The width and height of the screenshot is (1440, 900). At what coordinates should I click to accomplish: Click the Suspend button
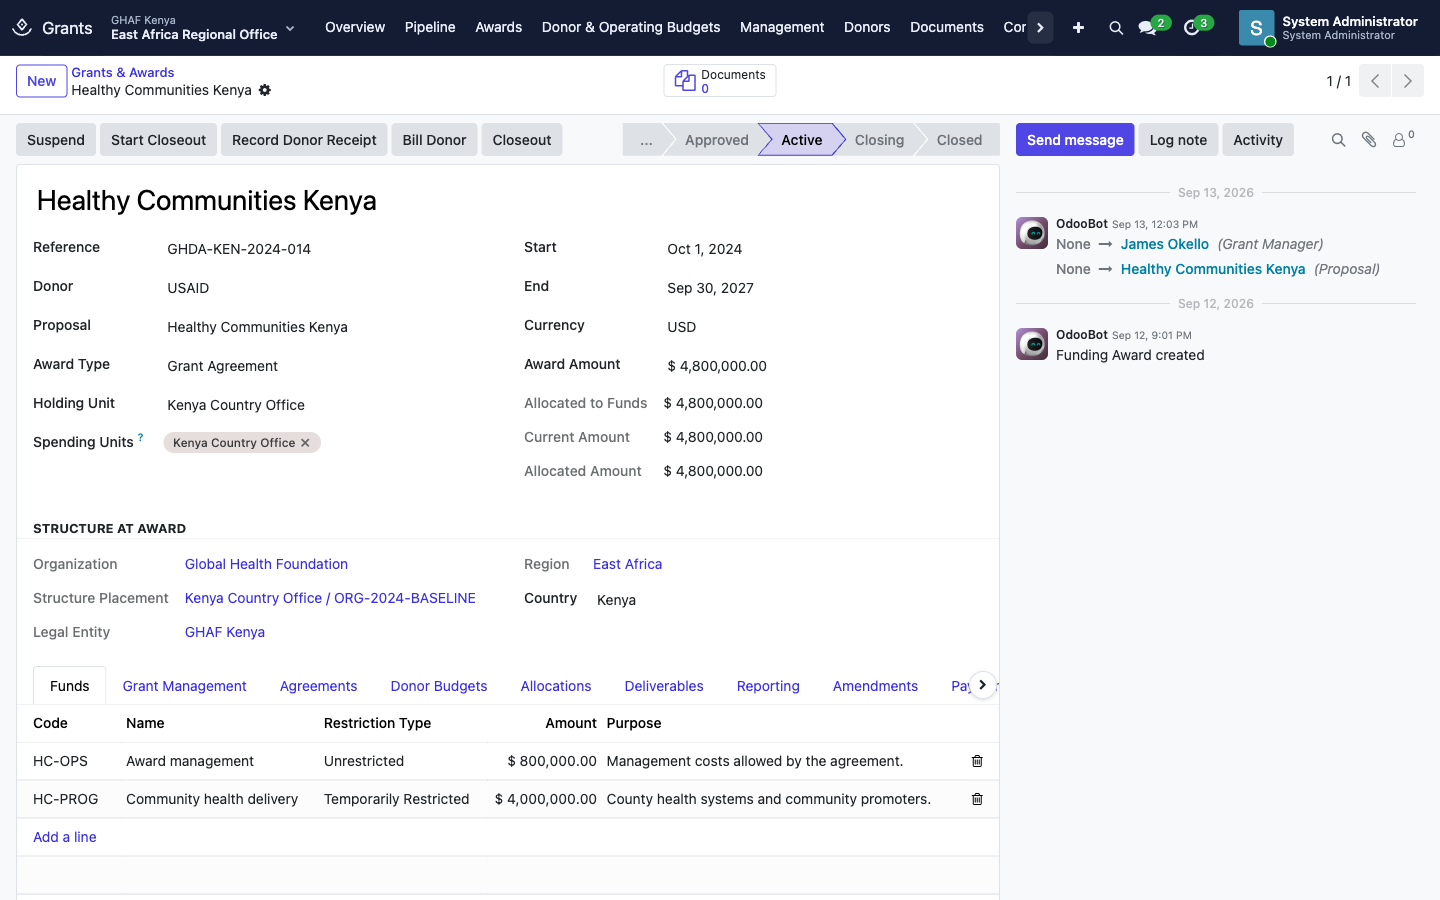click(56, 140)
